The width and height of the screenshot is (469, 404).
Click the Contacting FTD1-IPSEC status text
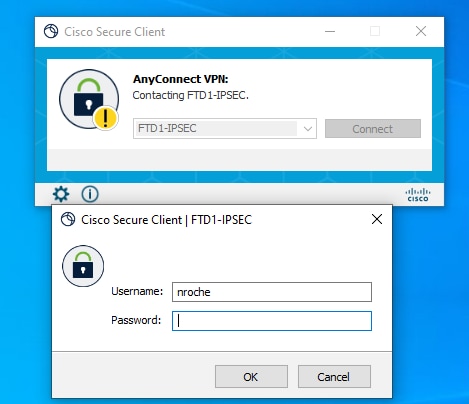(191, 95)
